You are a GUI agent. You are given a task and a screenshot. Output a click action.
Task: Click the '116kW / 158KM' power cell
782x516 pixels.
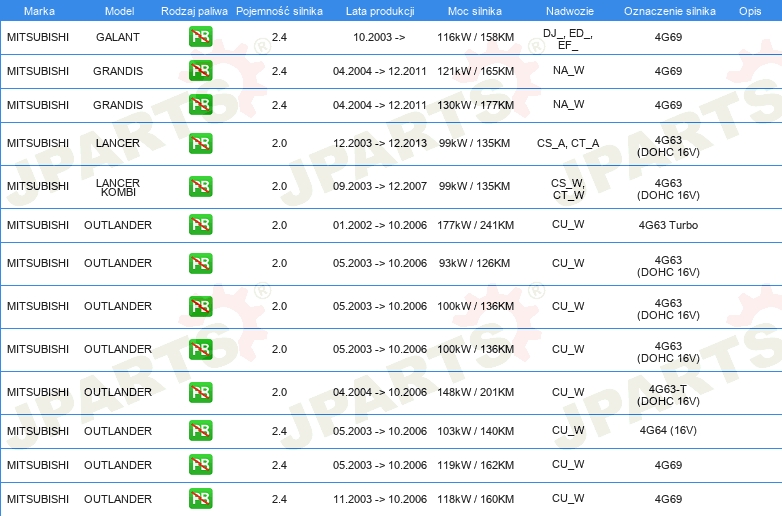[475, 37]
